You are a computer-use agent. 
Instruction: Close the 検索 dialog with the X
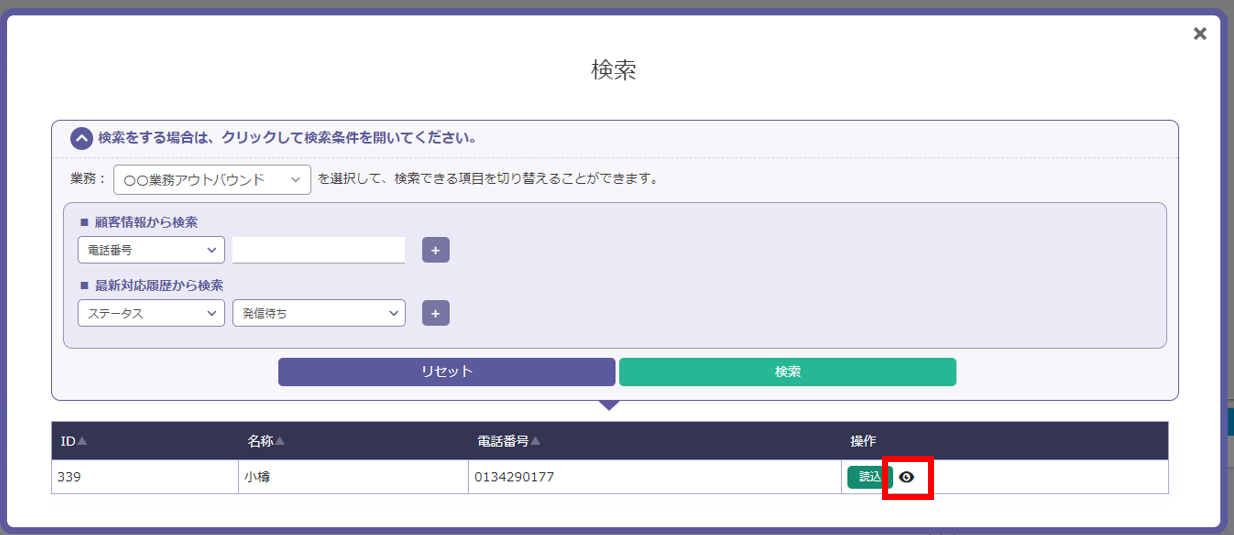[x=1199, y=34]
